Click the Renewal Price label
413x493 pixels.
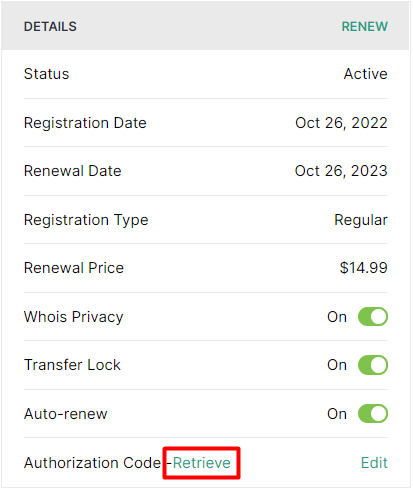tap(74, 268)
